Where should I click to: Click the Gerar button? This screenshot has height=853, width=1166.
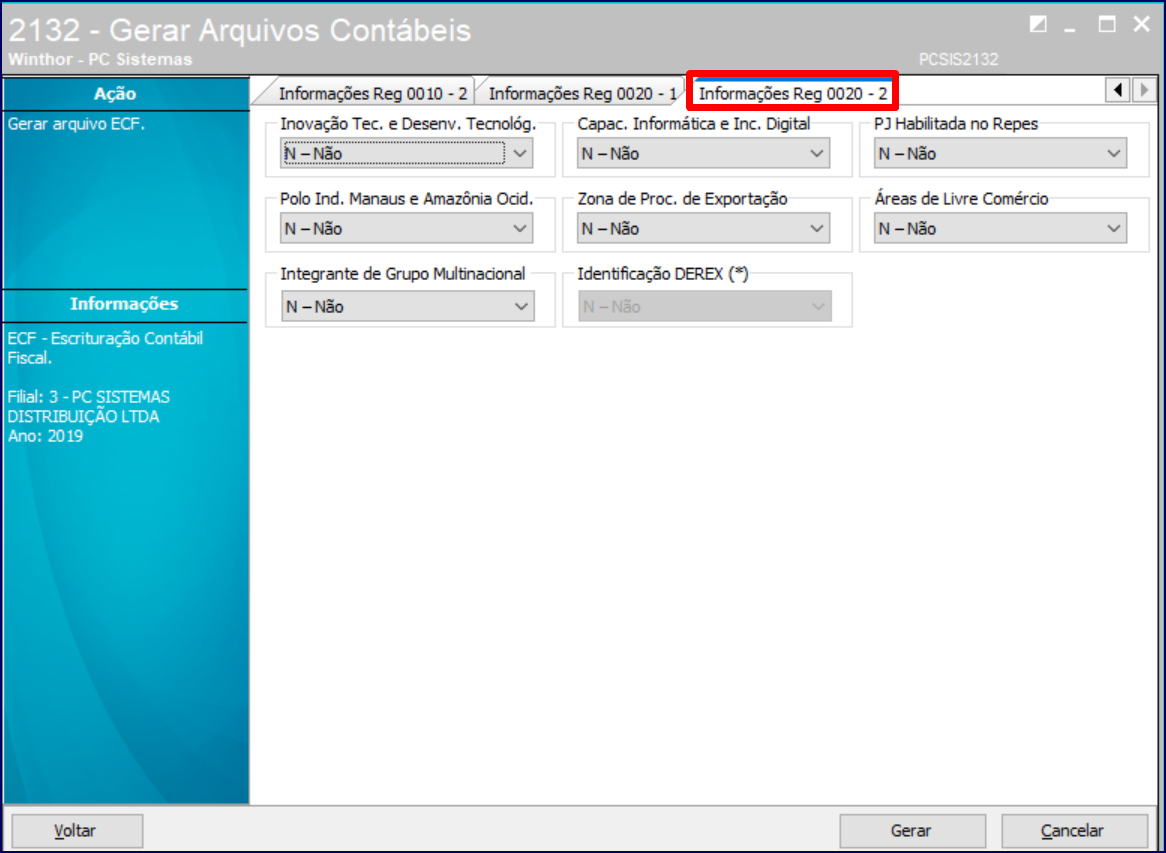click(912, 831)
